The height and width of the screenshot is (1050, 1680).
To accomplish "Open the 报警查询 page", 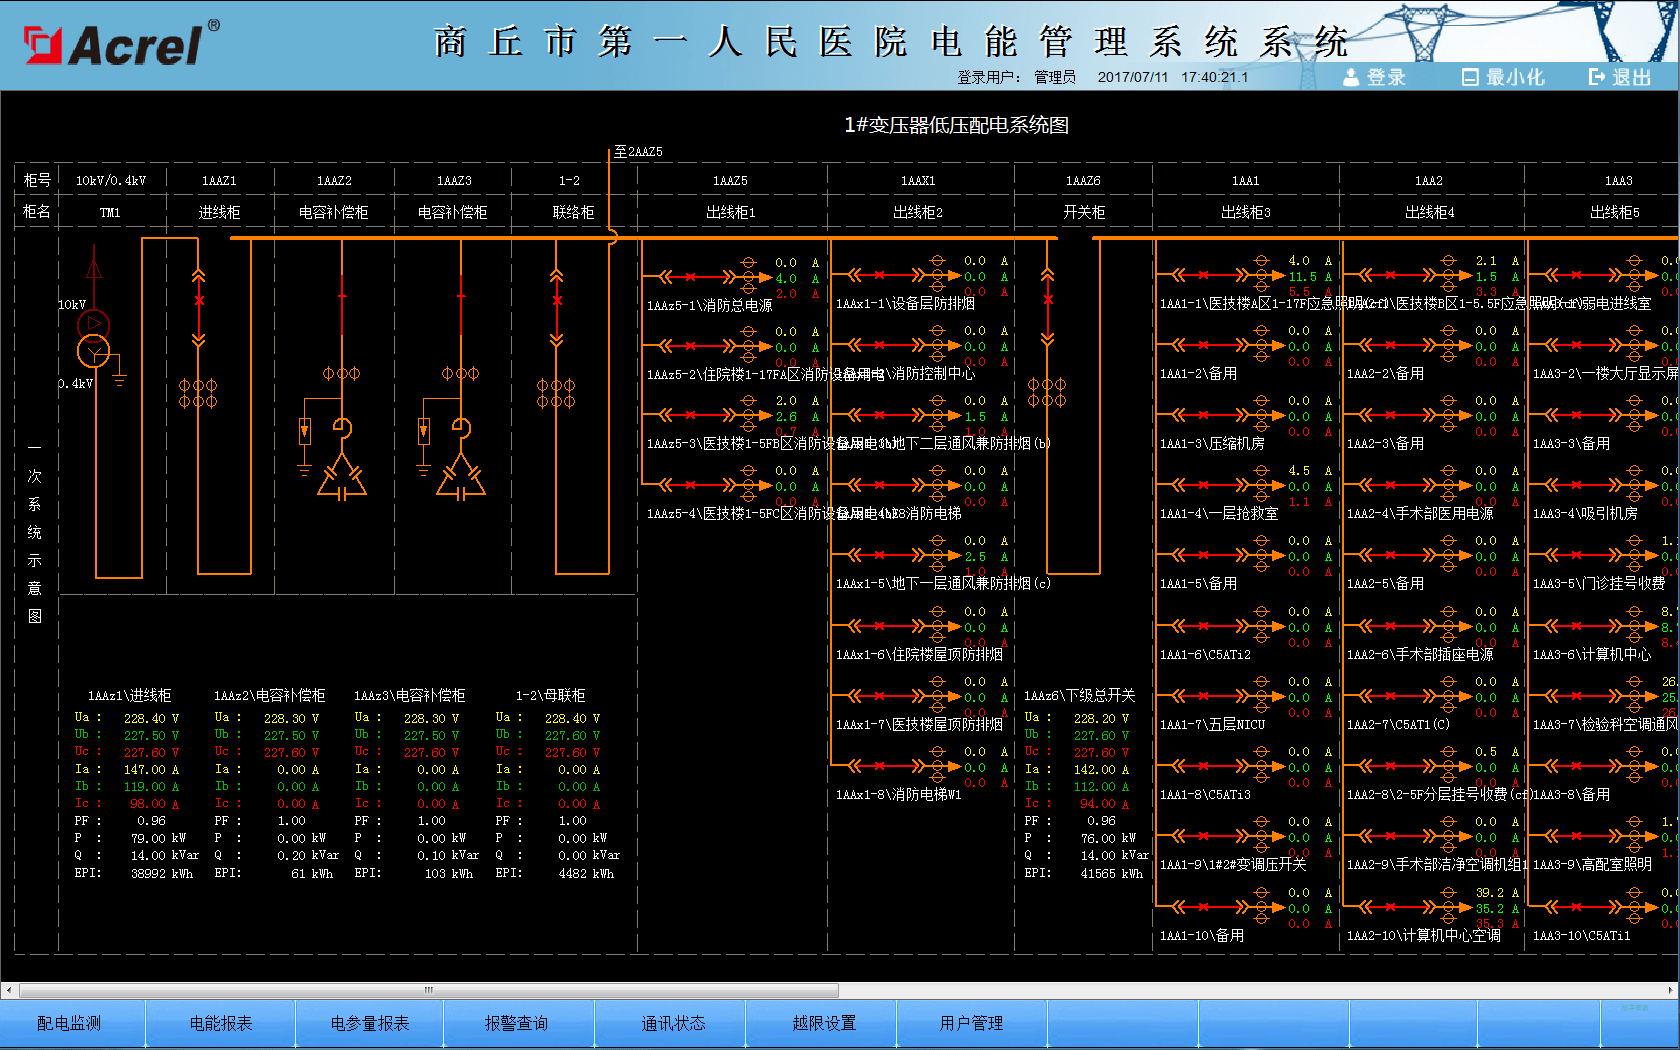I will (519, 1023).
